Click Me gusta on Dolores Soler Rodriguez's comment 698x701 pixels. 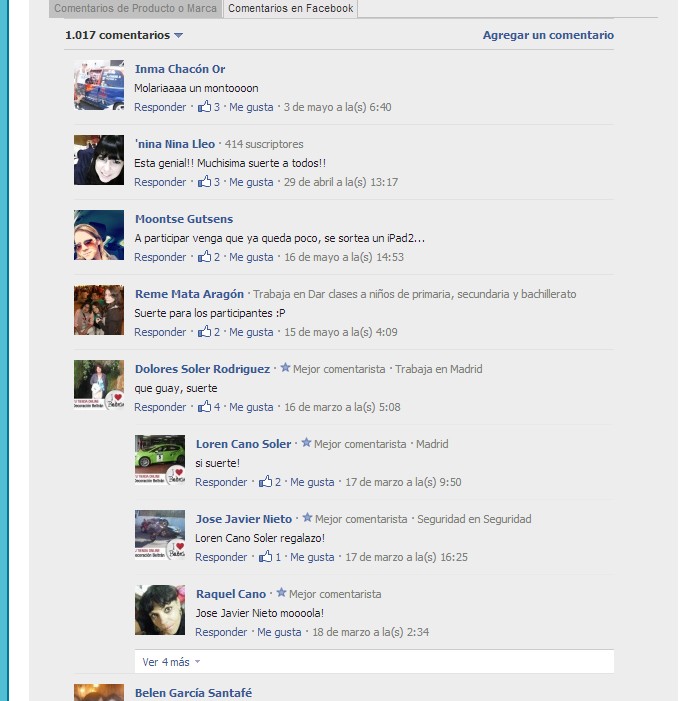(251, 407)
